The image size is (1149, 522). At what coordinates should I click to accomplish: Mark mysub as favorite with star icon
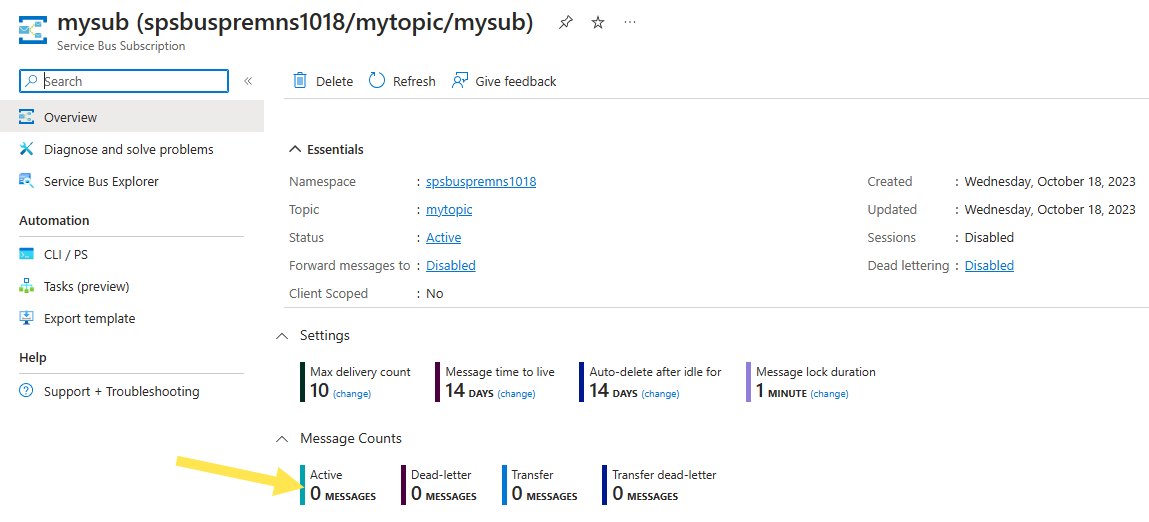pos(598,23)
